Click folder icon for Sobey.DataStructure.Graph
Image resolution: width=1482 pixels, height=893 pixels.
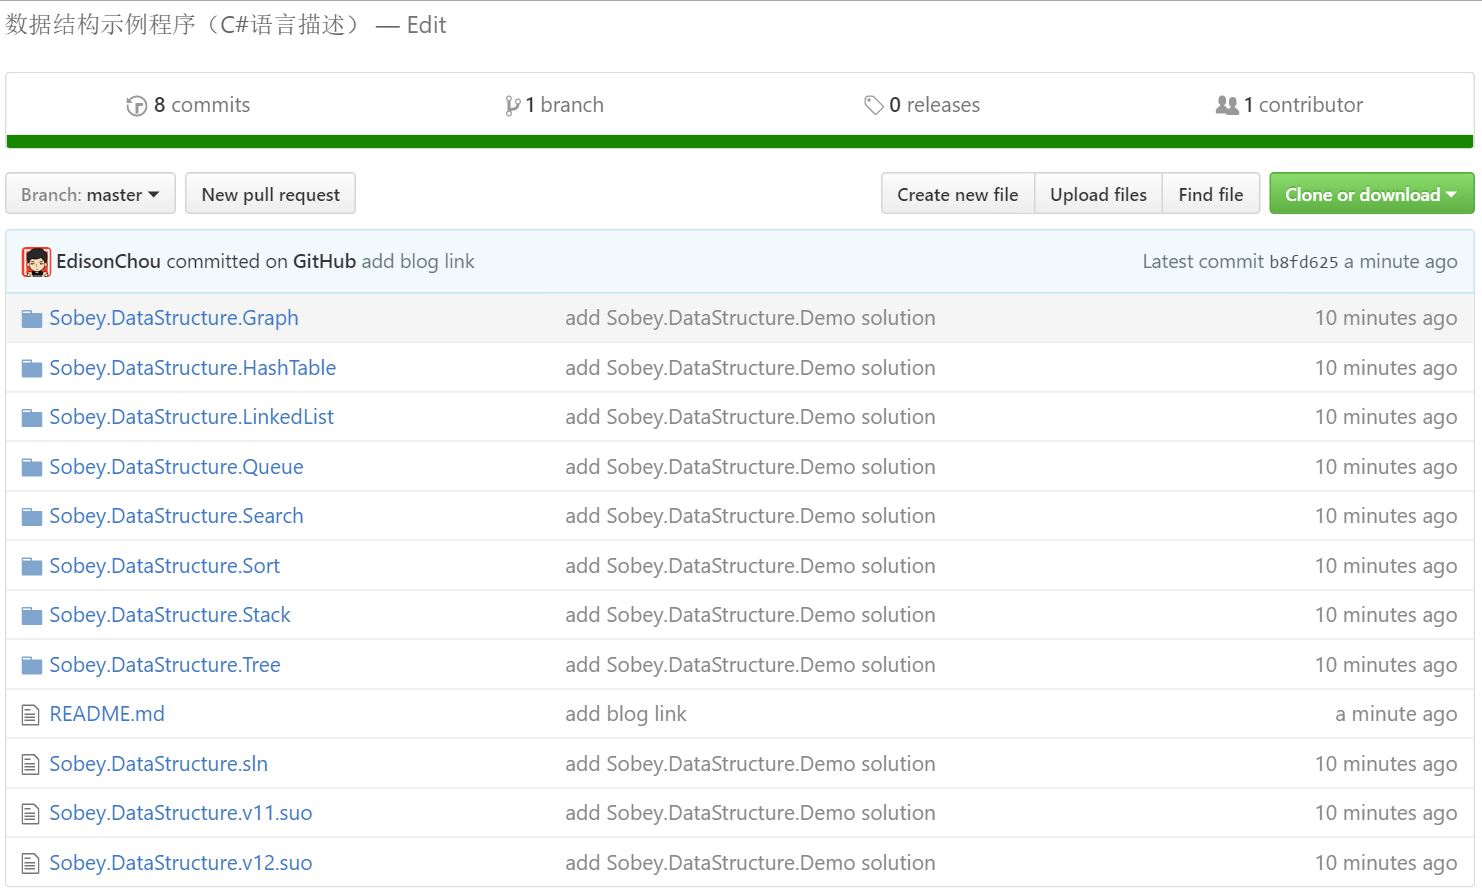point(32,319)
